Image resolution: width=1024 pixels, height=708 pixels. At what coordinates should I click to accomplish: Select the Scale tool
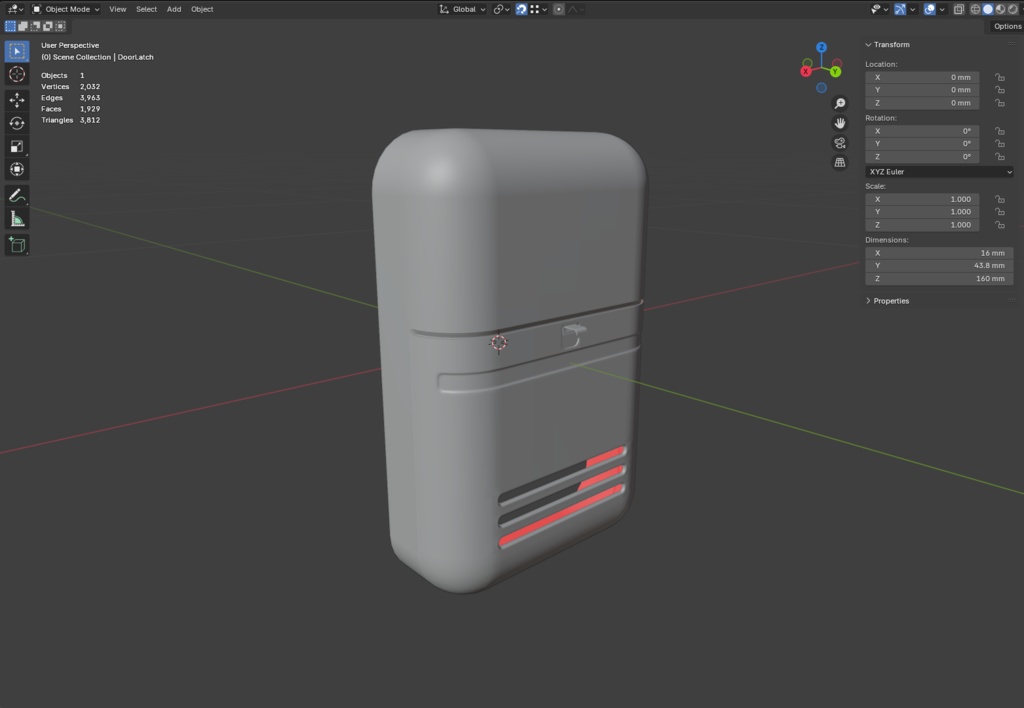(x=17, y=146)
